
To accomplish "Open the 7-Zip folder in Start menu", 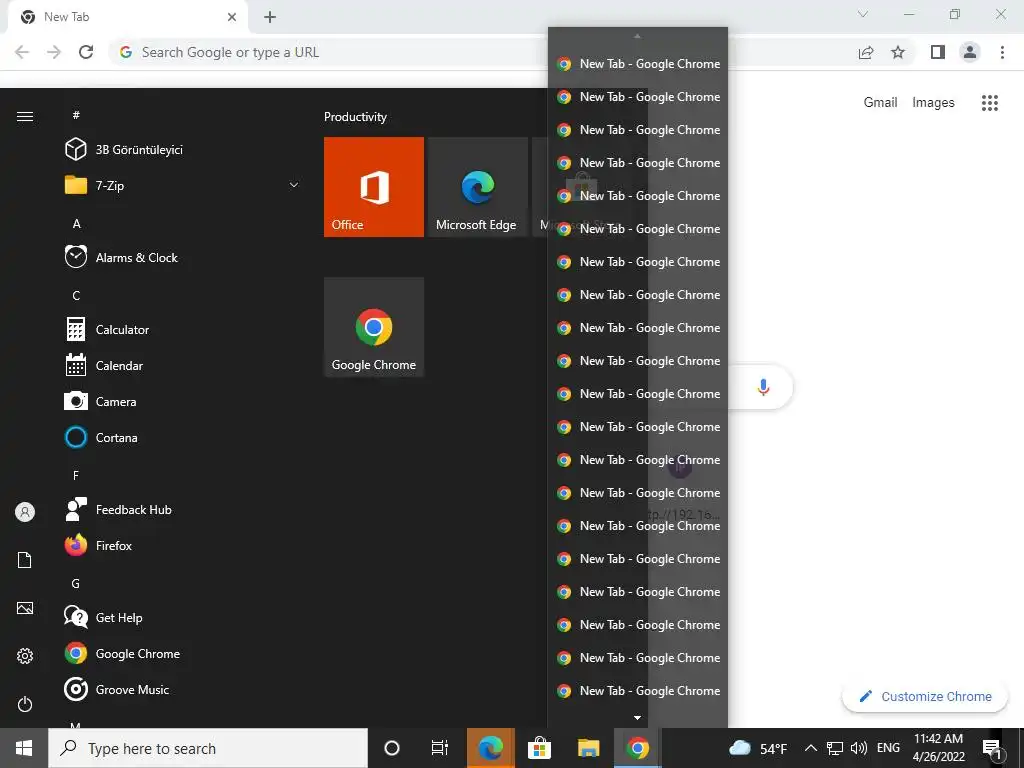I will click(182, 185).
